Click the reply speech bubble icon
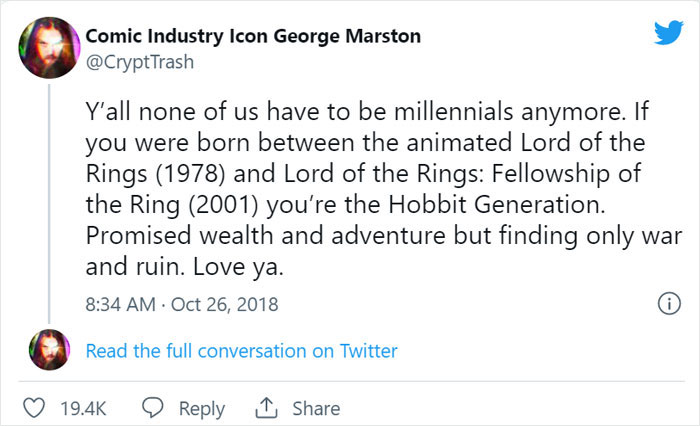Viewport: 700px width, 426px height. (x=153, y=408)
